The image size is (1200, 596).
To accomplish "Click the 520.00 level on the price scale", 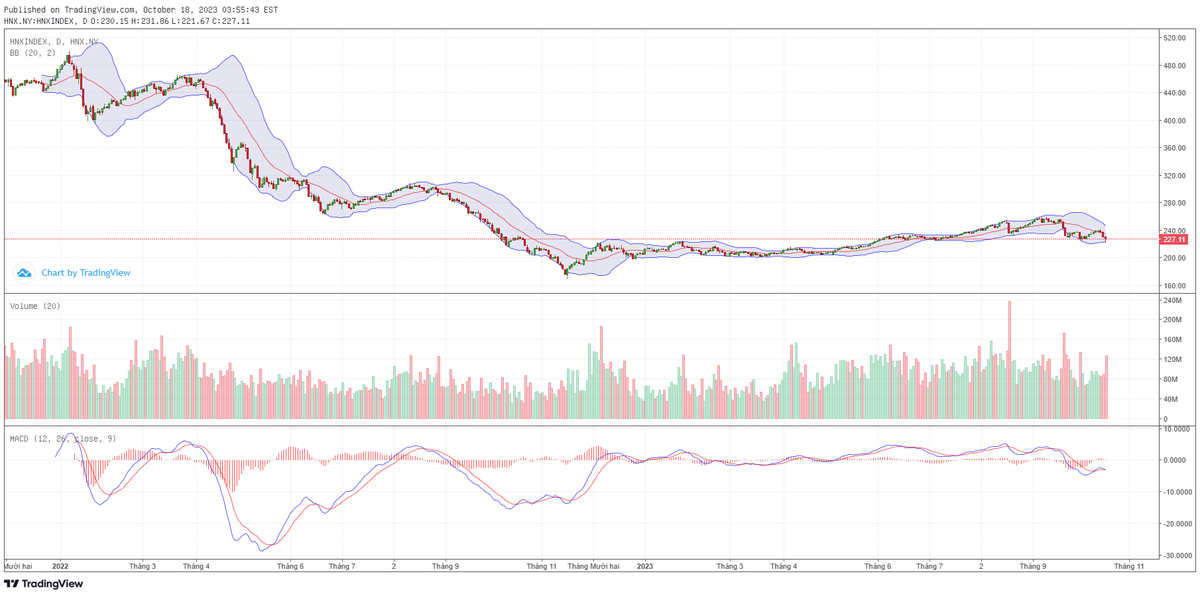I will (x=1173, y=38).
